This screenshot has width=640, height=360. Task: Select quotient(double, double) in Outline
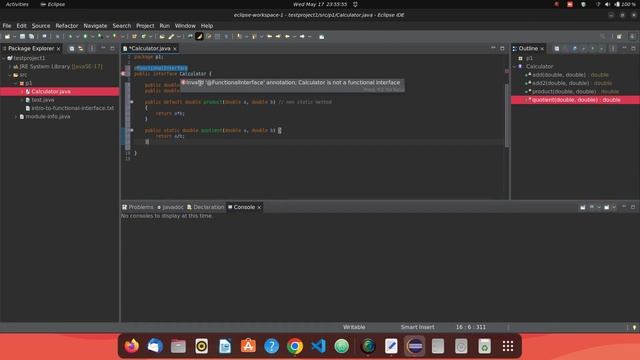point(576,100)
